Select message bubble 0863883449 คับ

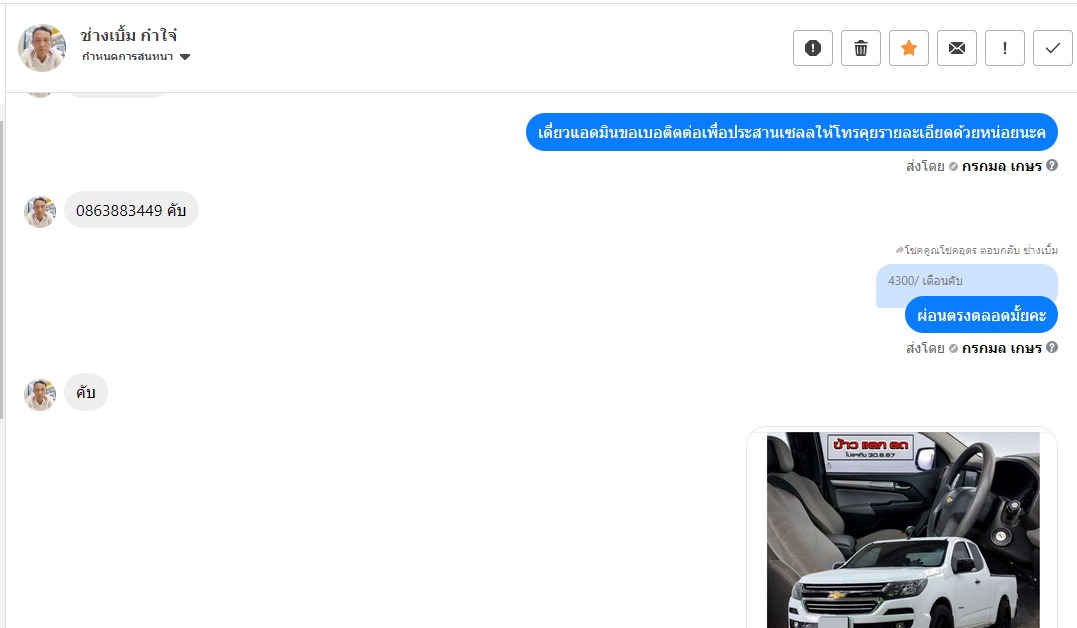131,210
